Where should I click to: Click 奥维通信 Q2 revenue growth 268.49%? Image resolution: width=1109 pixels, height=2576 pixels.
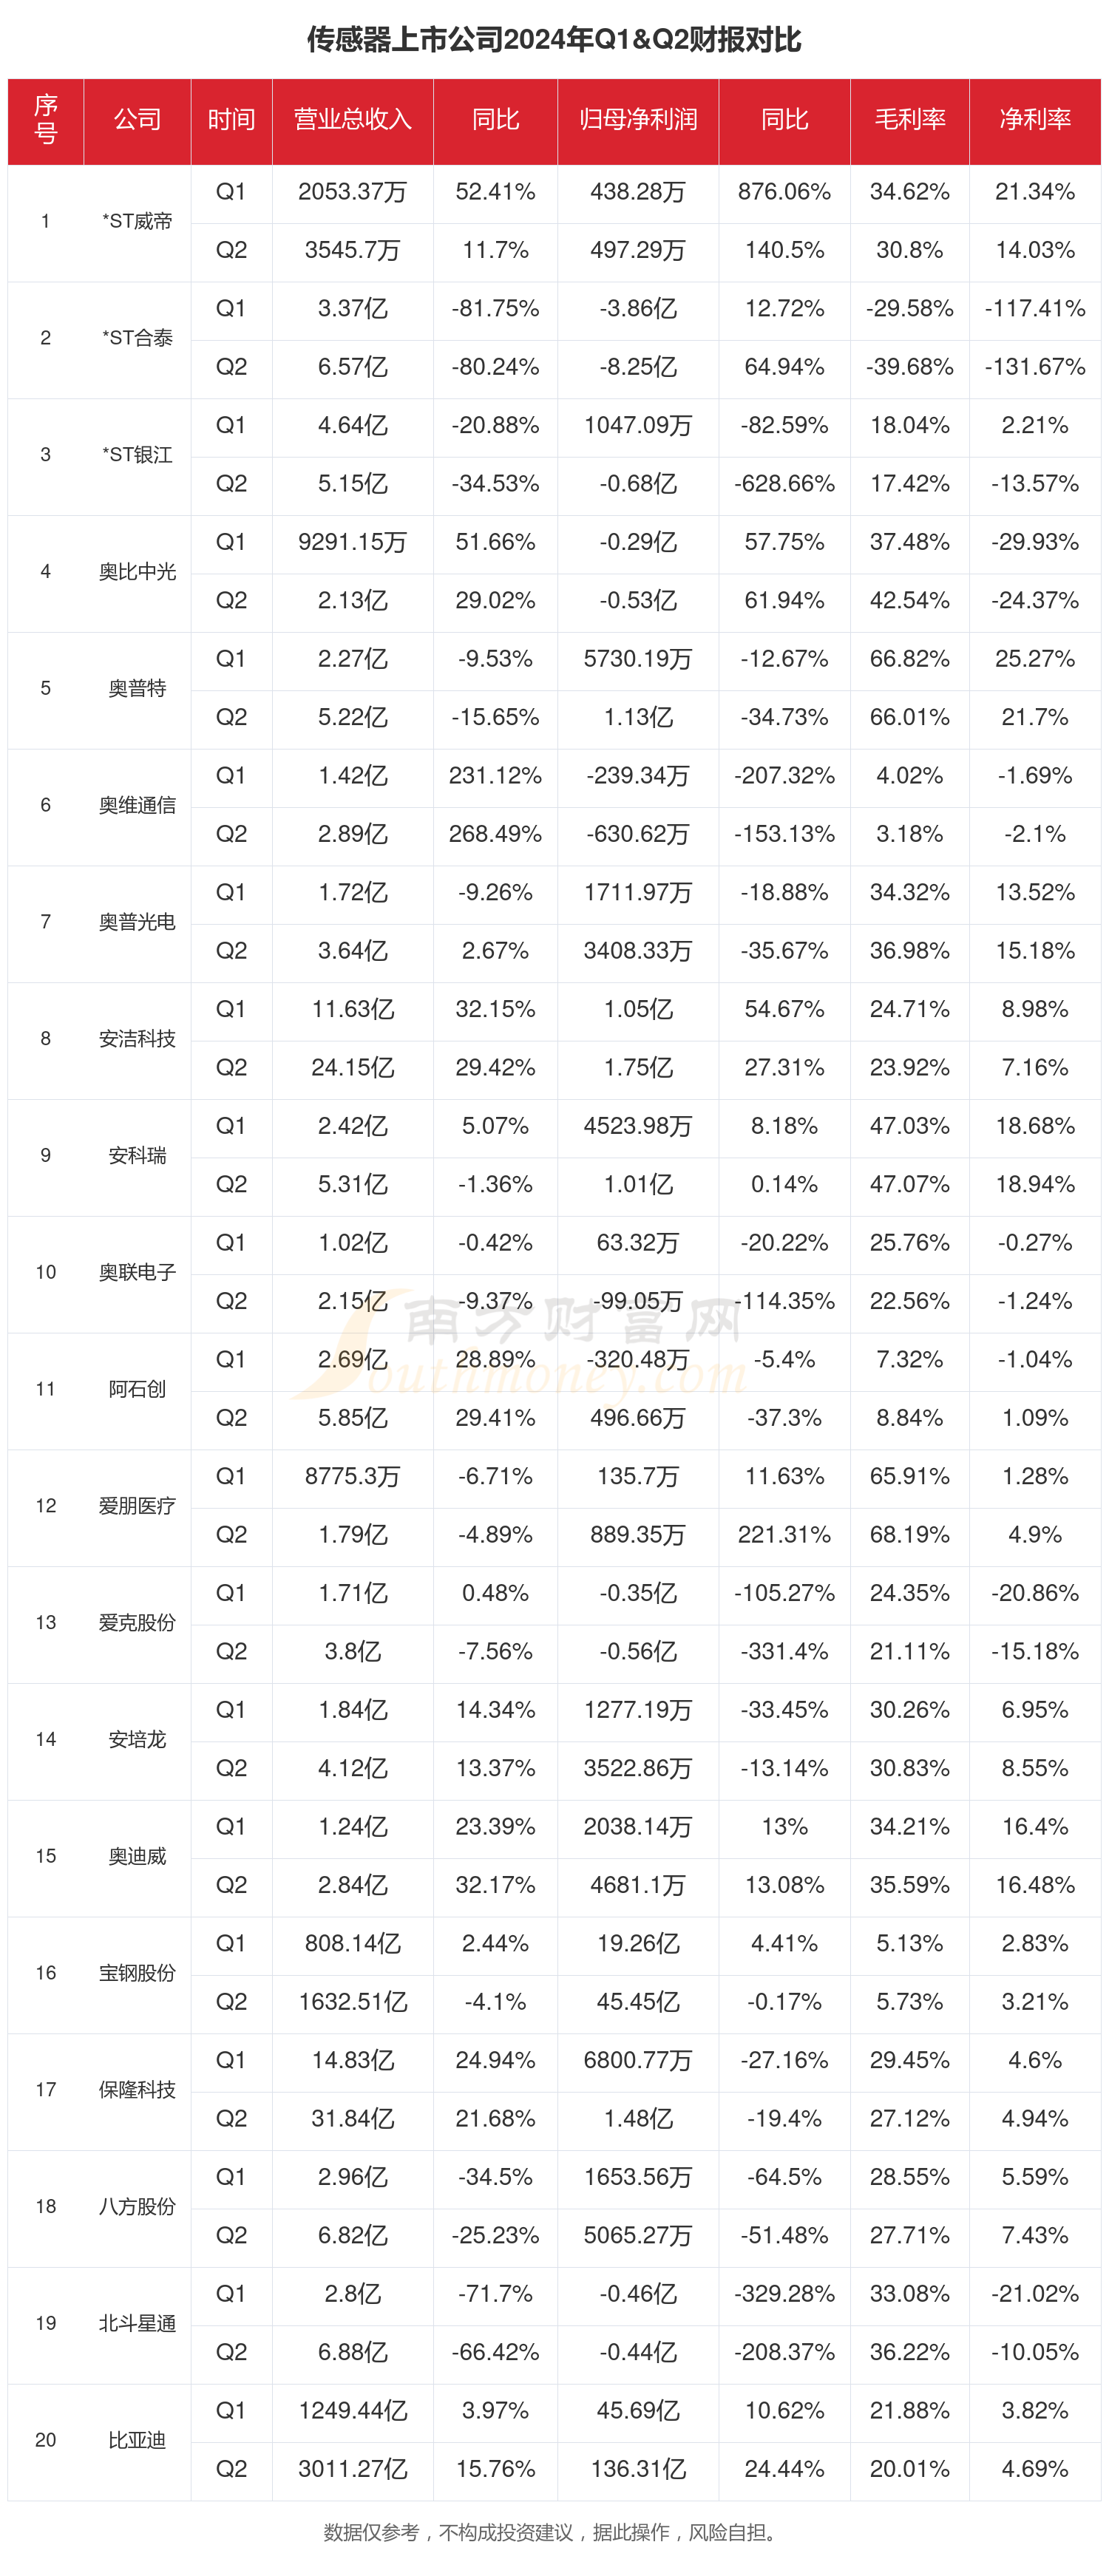495,834
